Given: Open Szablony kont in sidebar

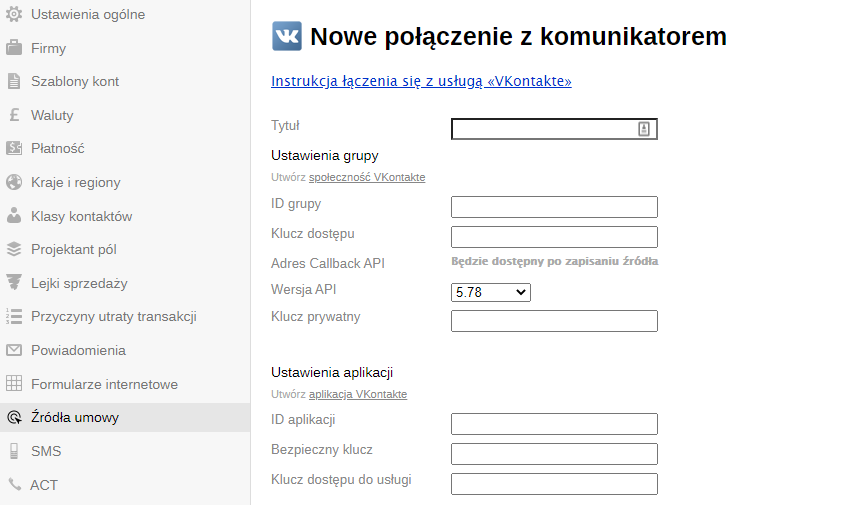Looking at the screenshot, I should point(75,81).
